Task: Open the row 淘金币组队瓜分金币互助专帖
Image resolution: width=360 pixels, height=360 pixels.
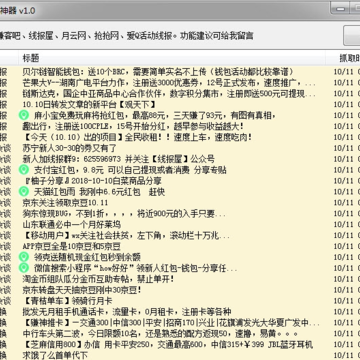Action: (x=180, y=279)
